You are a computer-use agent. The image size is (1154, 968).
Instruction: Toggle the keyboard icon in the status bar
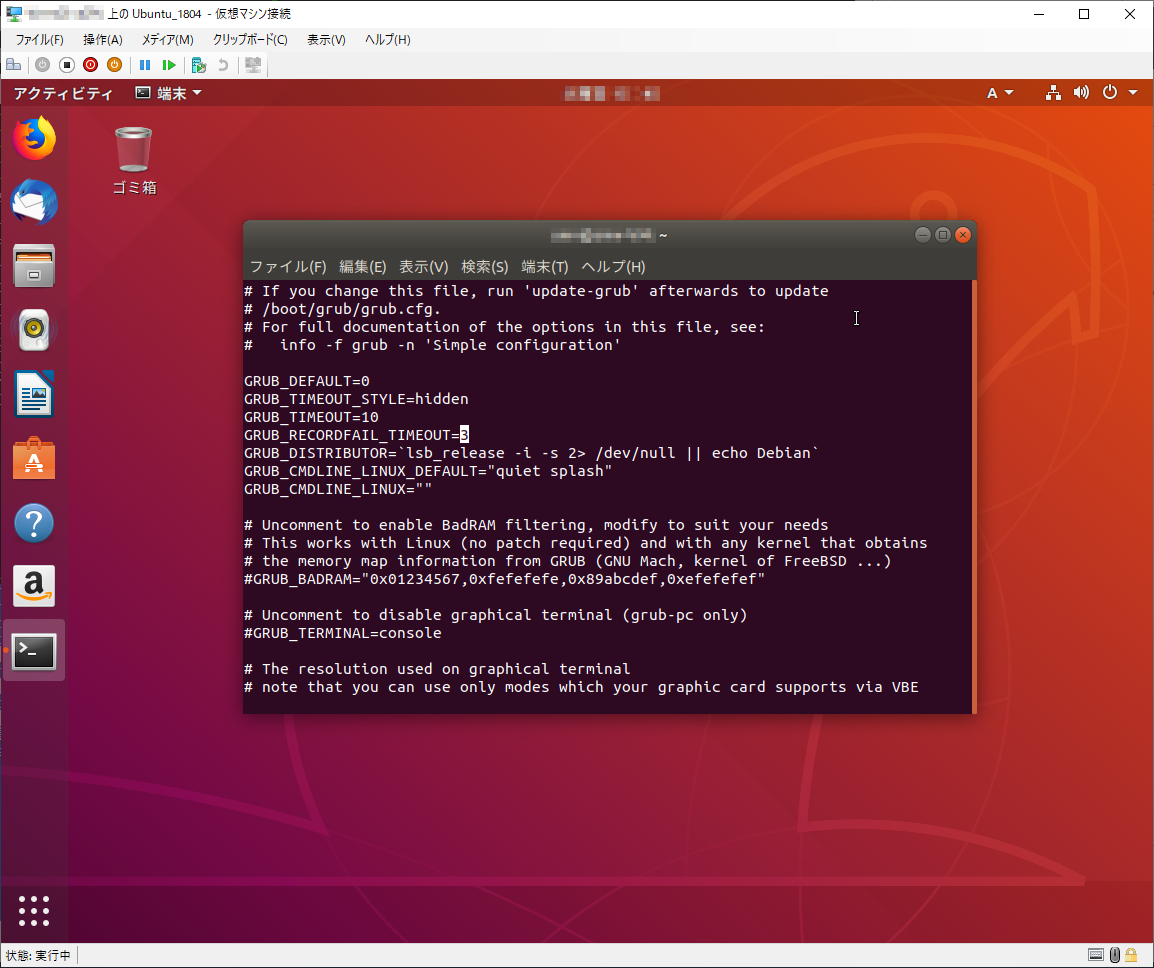1096,955
